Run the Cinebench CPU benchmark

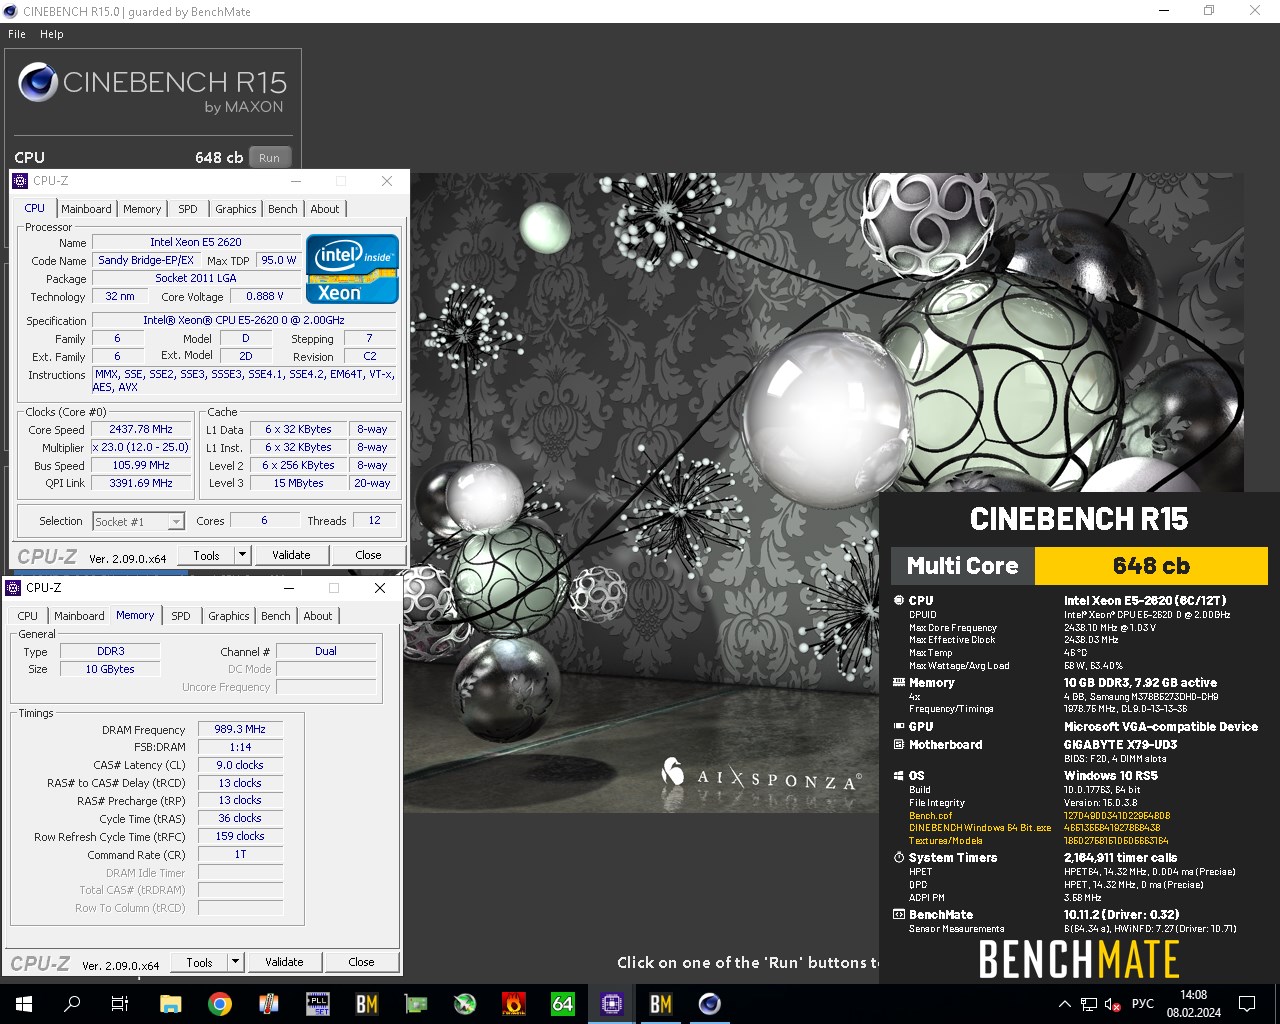point(270,157)
